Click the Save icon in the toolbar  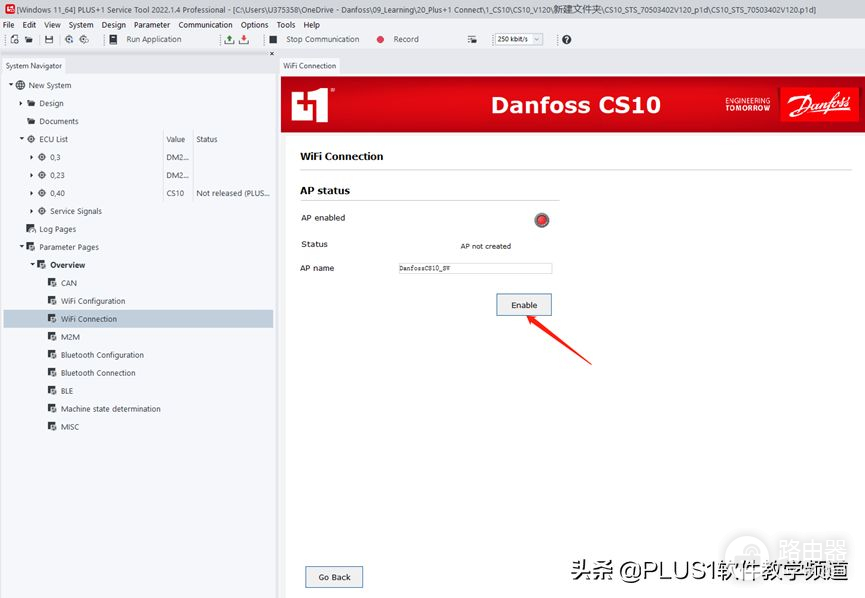coord(49,40)
